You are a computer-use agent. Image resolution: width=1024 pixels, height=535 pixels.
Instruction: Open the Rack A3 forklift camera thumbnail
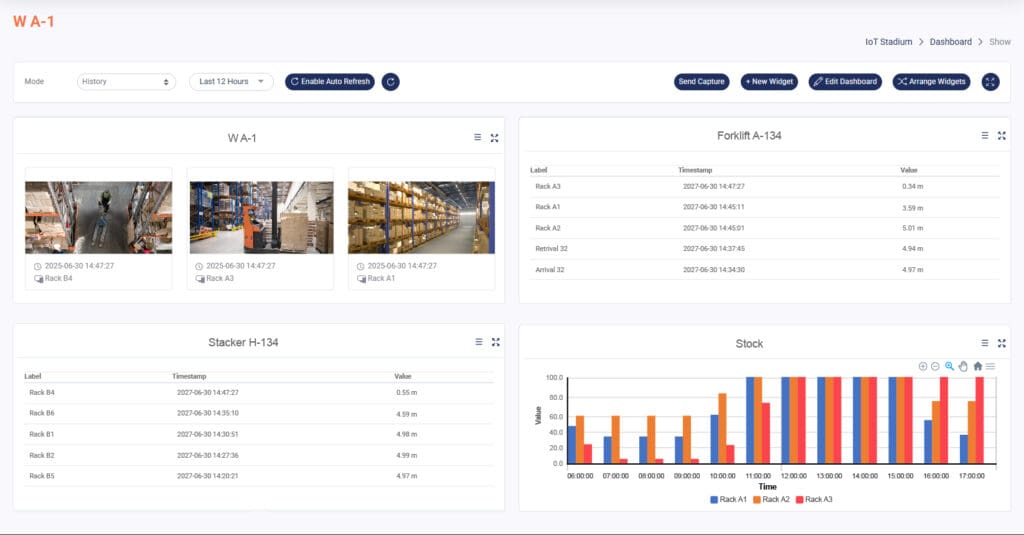[260, 217]
